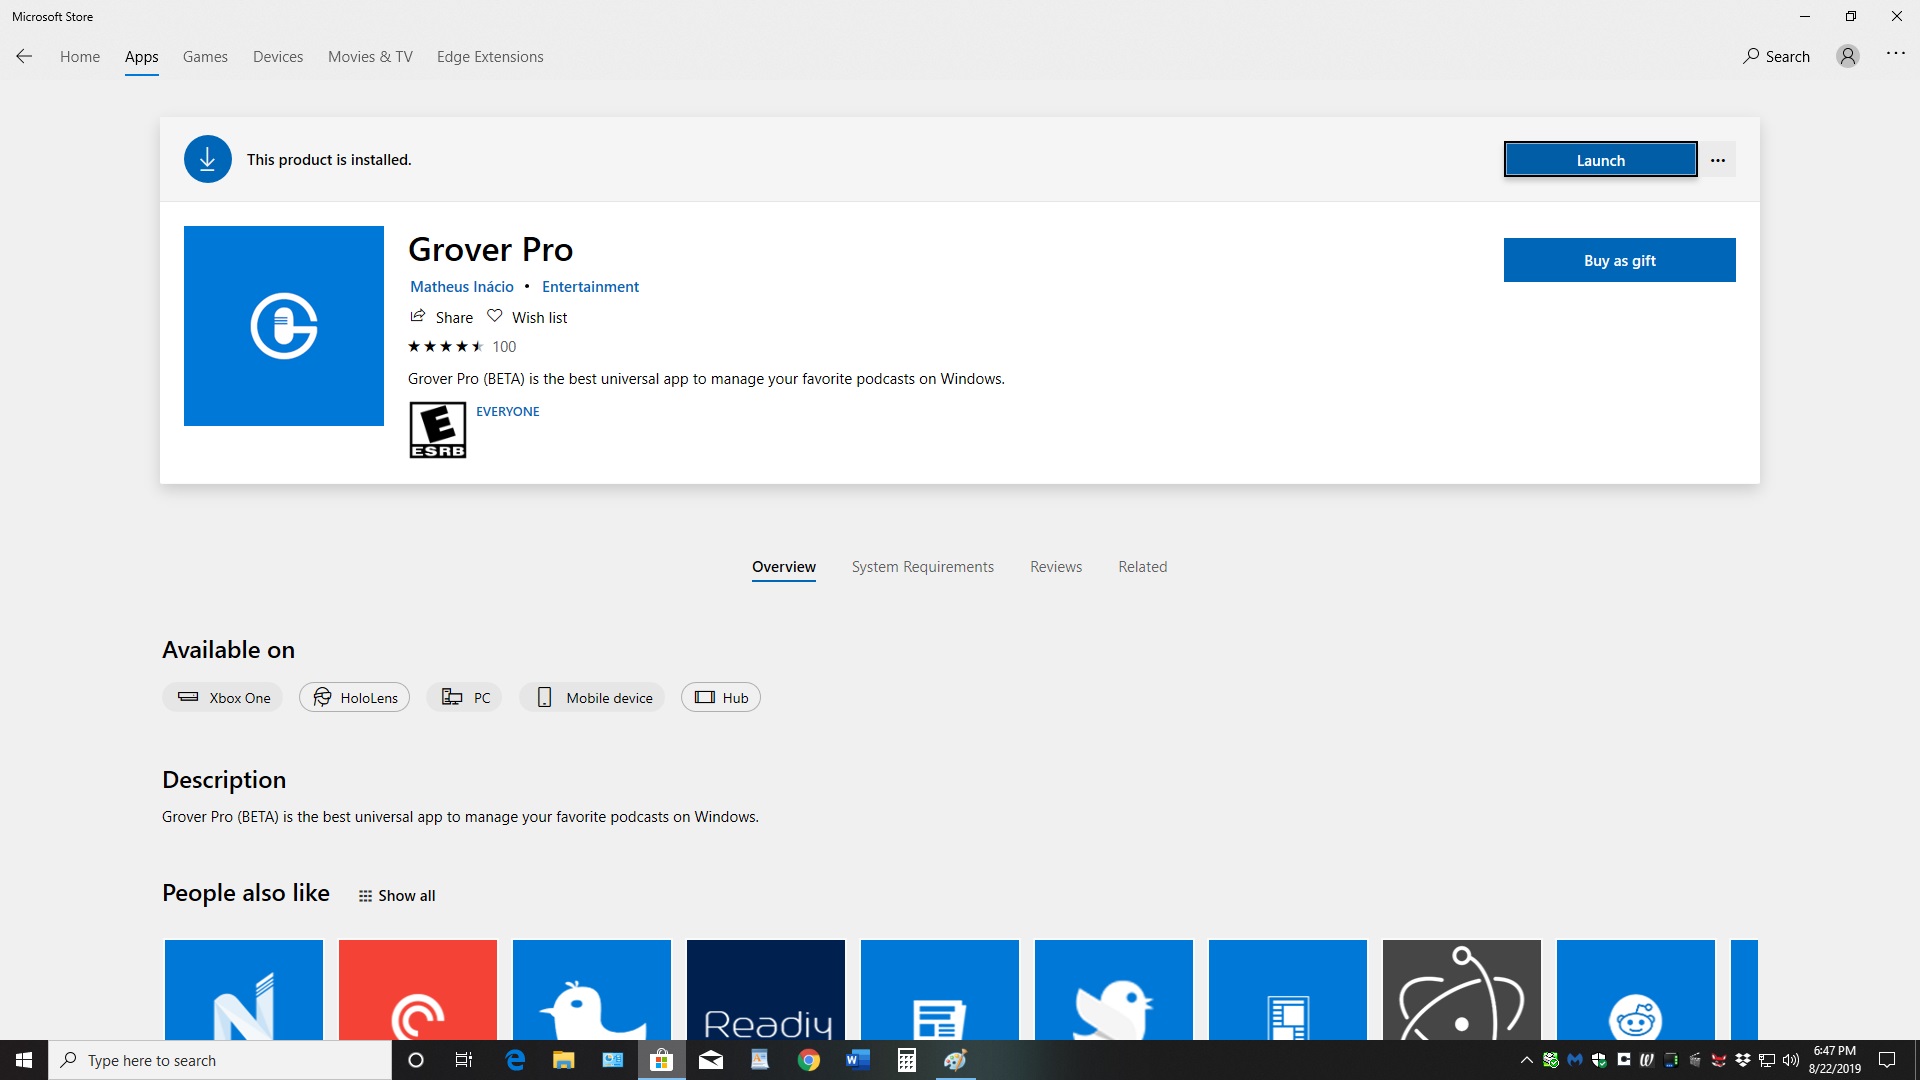The height and width of the screenshot is (1080, 1920).
Task: Open publisher Matheus Inácio link
Action: (x=462, y=287)
